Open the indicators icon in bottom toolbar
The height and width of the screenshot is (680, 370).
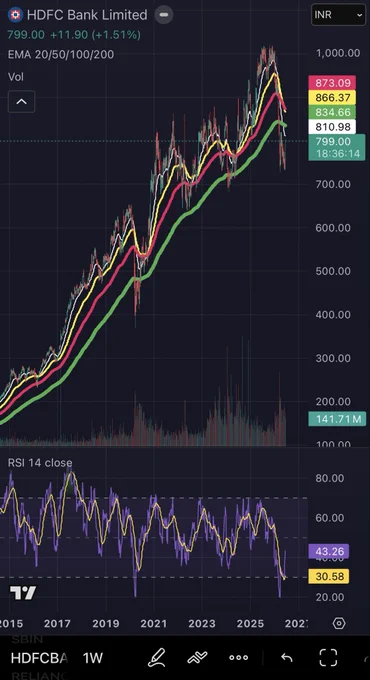pos(197,658)
